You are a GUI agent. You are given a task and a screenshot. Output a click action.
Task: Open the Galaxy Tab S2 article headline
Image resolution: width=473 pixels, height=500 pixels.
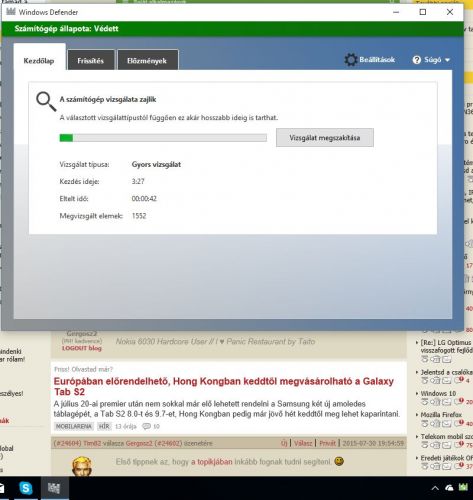click(224, 386)
